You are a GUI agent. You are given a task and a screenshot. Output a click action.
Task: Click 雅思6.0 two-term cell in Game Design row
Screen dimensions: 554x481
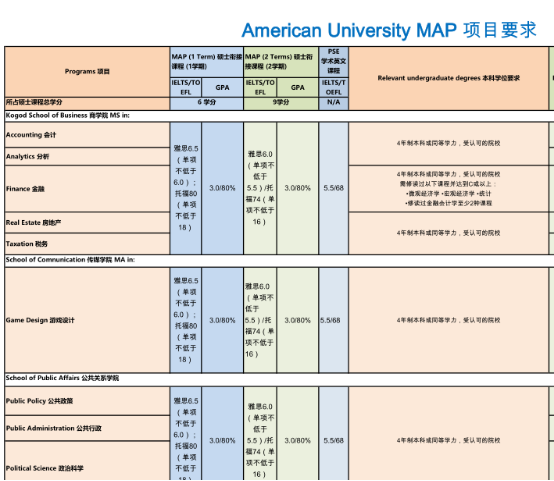260,320
